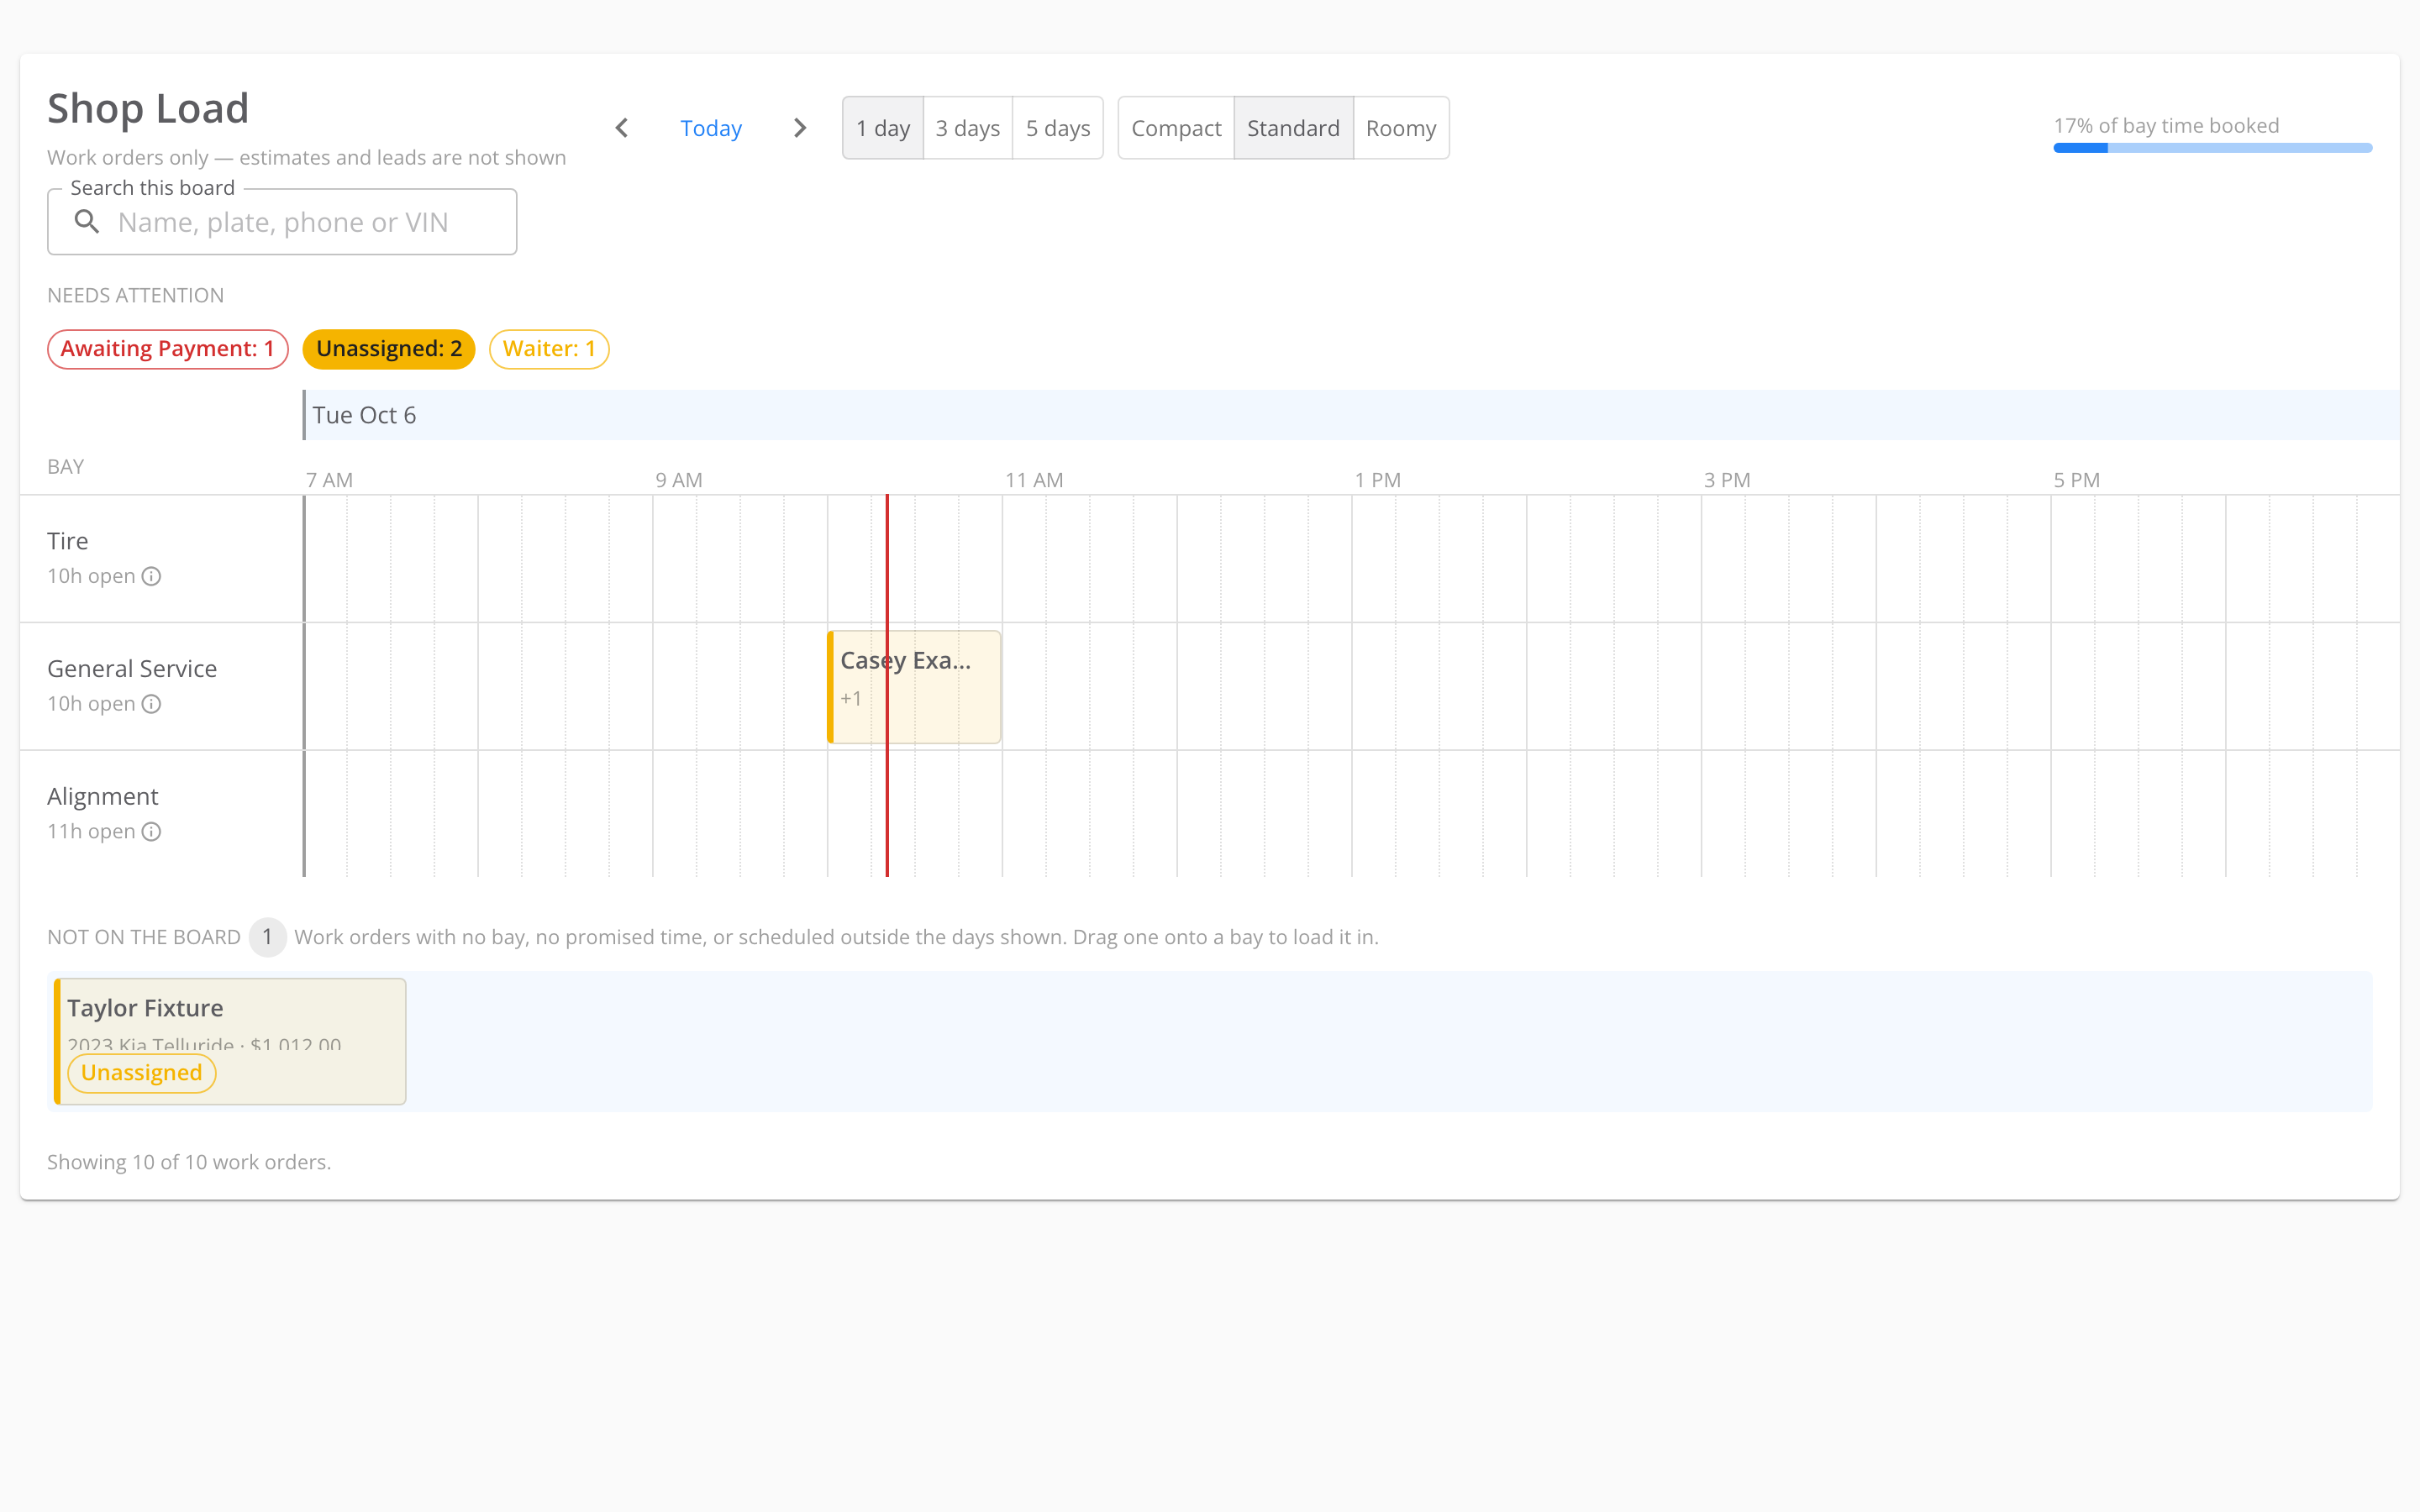The height and width of the screenshot is (1512, 2420).
Task: Open the Casey Exa... work order card
Action: coord(914,687)
